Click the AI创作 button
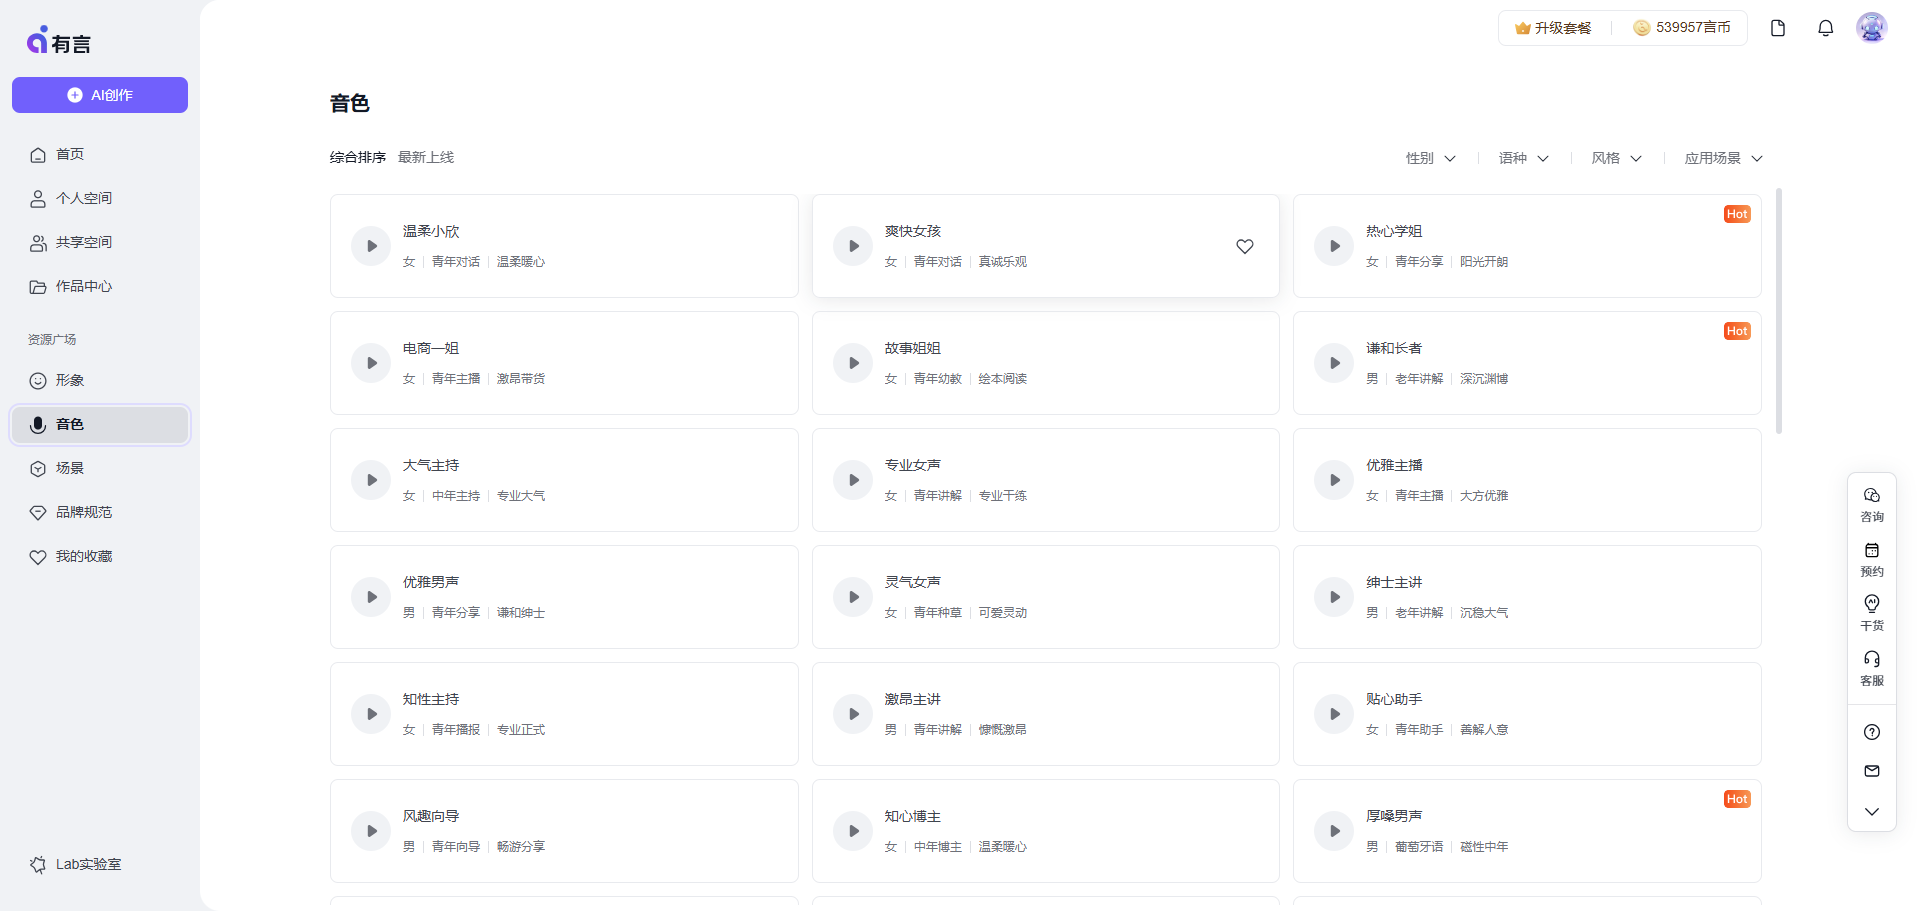The width and height of the screenshot is (1920, 911). (x=100, y=95)
